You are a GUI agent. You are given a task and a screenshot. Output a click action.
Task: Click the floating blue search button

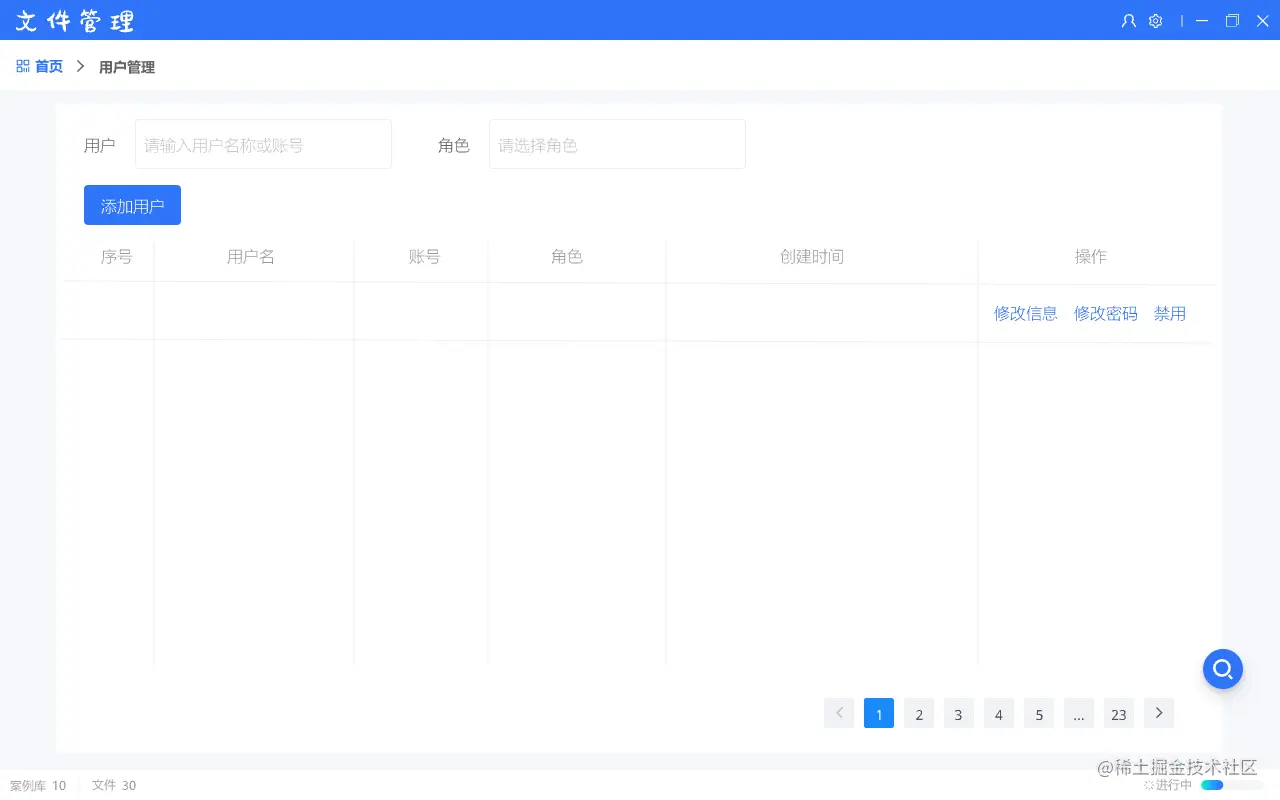1223,669
